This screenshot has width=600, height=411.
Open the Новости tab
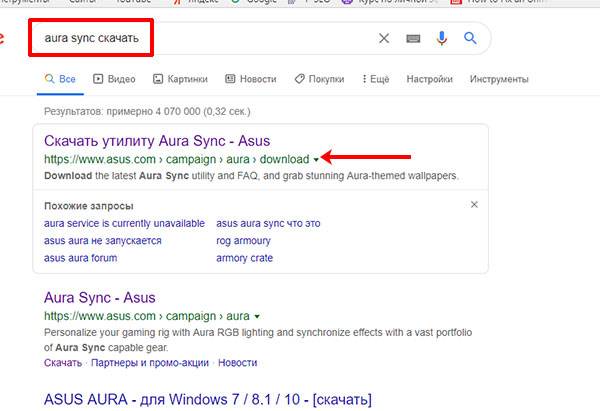point(251,79)
